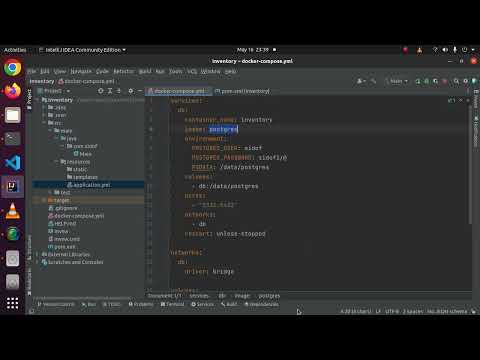Image resolution: width=480 pixels, height=360 pixels.
Task: Switch to the pom.xml (inventory) tab
Action: pos(243,91)
